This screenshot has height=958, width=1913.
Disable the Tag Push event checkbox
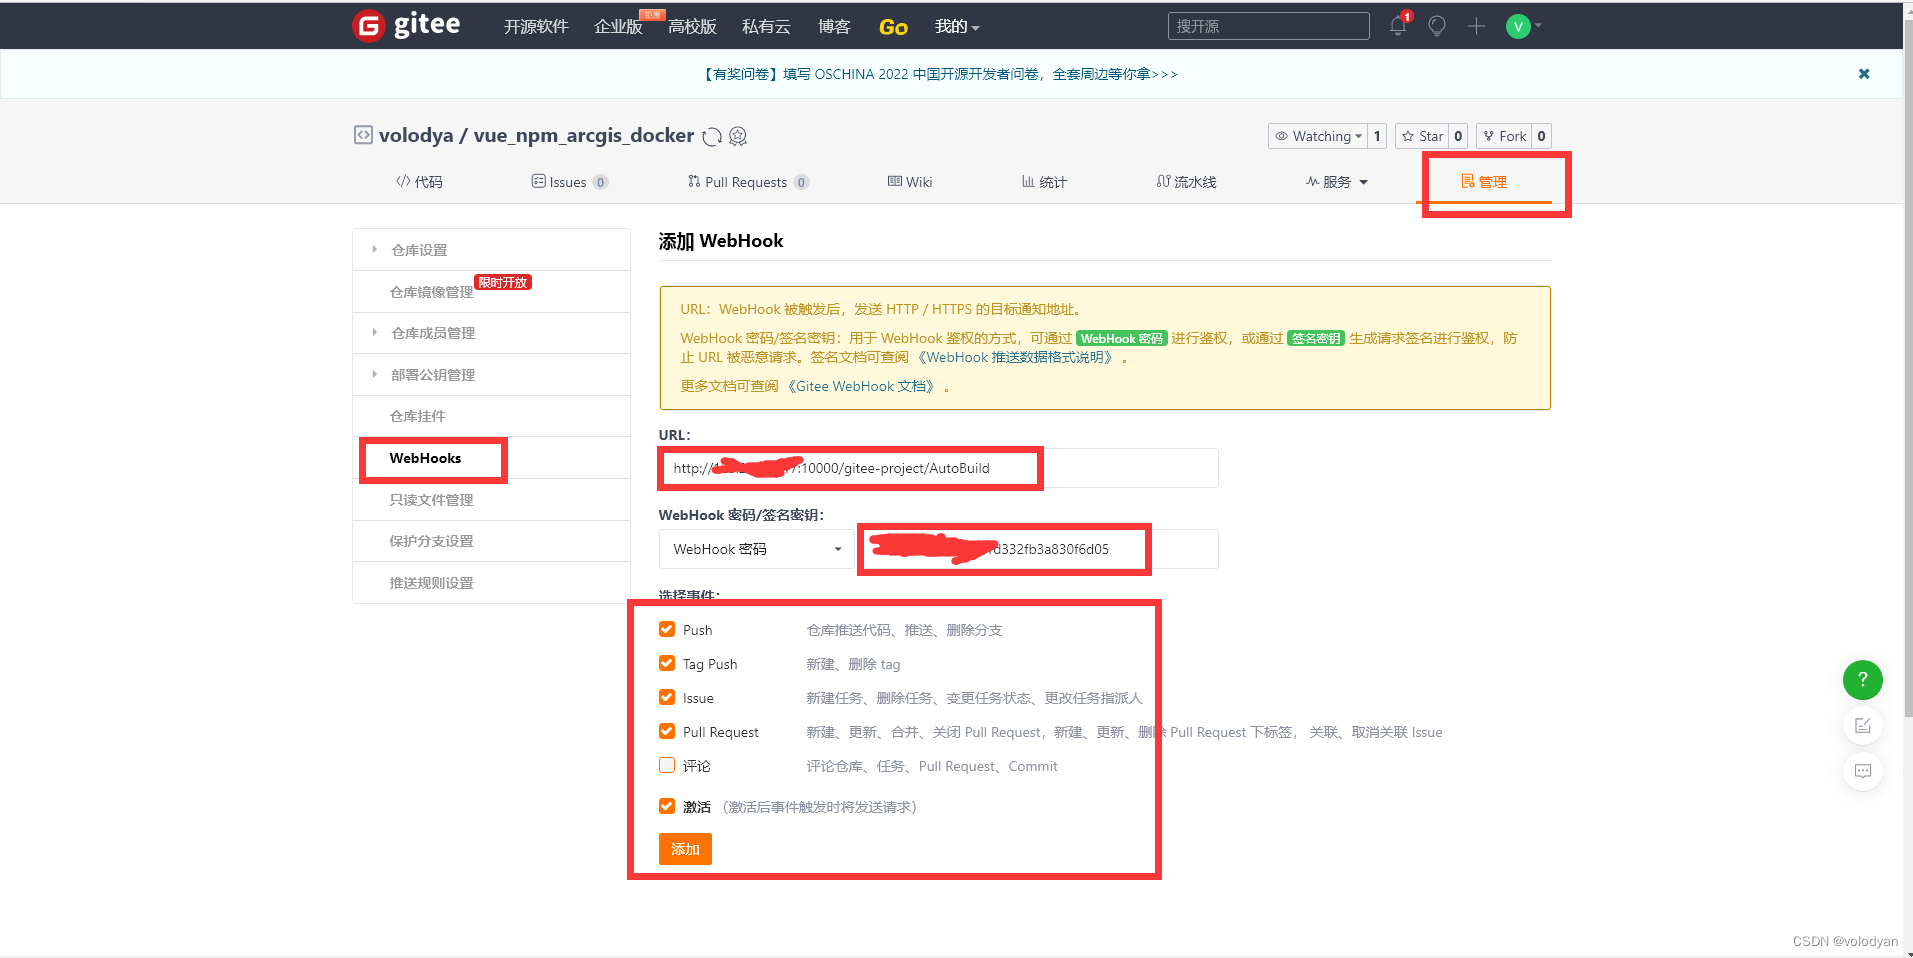(x=666, y=663)
